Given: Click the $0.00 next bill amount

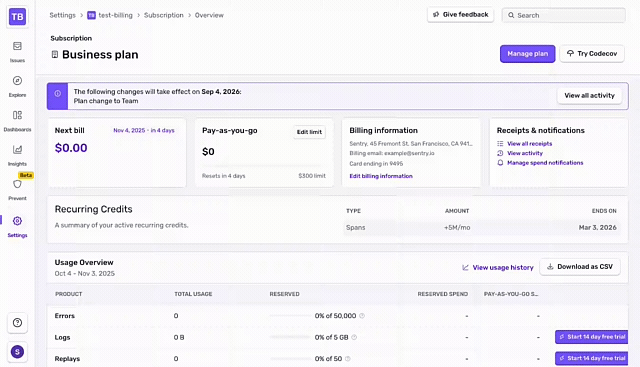Looking at the screenshot, I should [71, 148].
